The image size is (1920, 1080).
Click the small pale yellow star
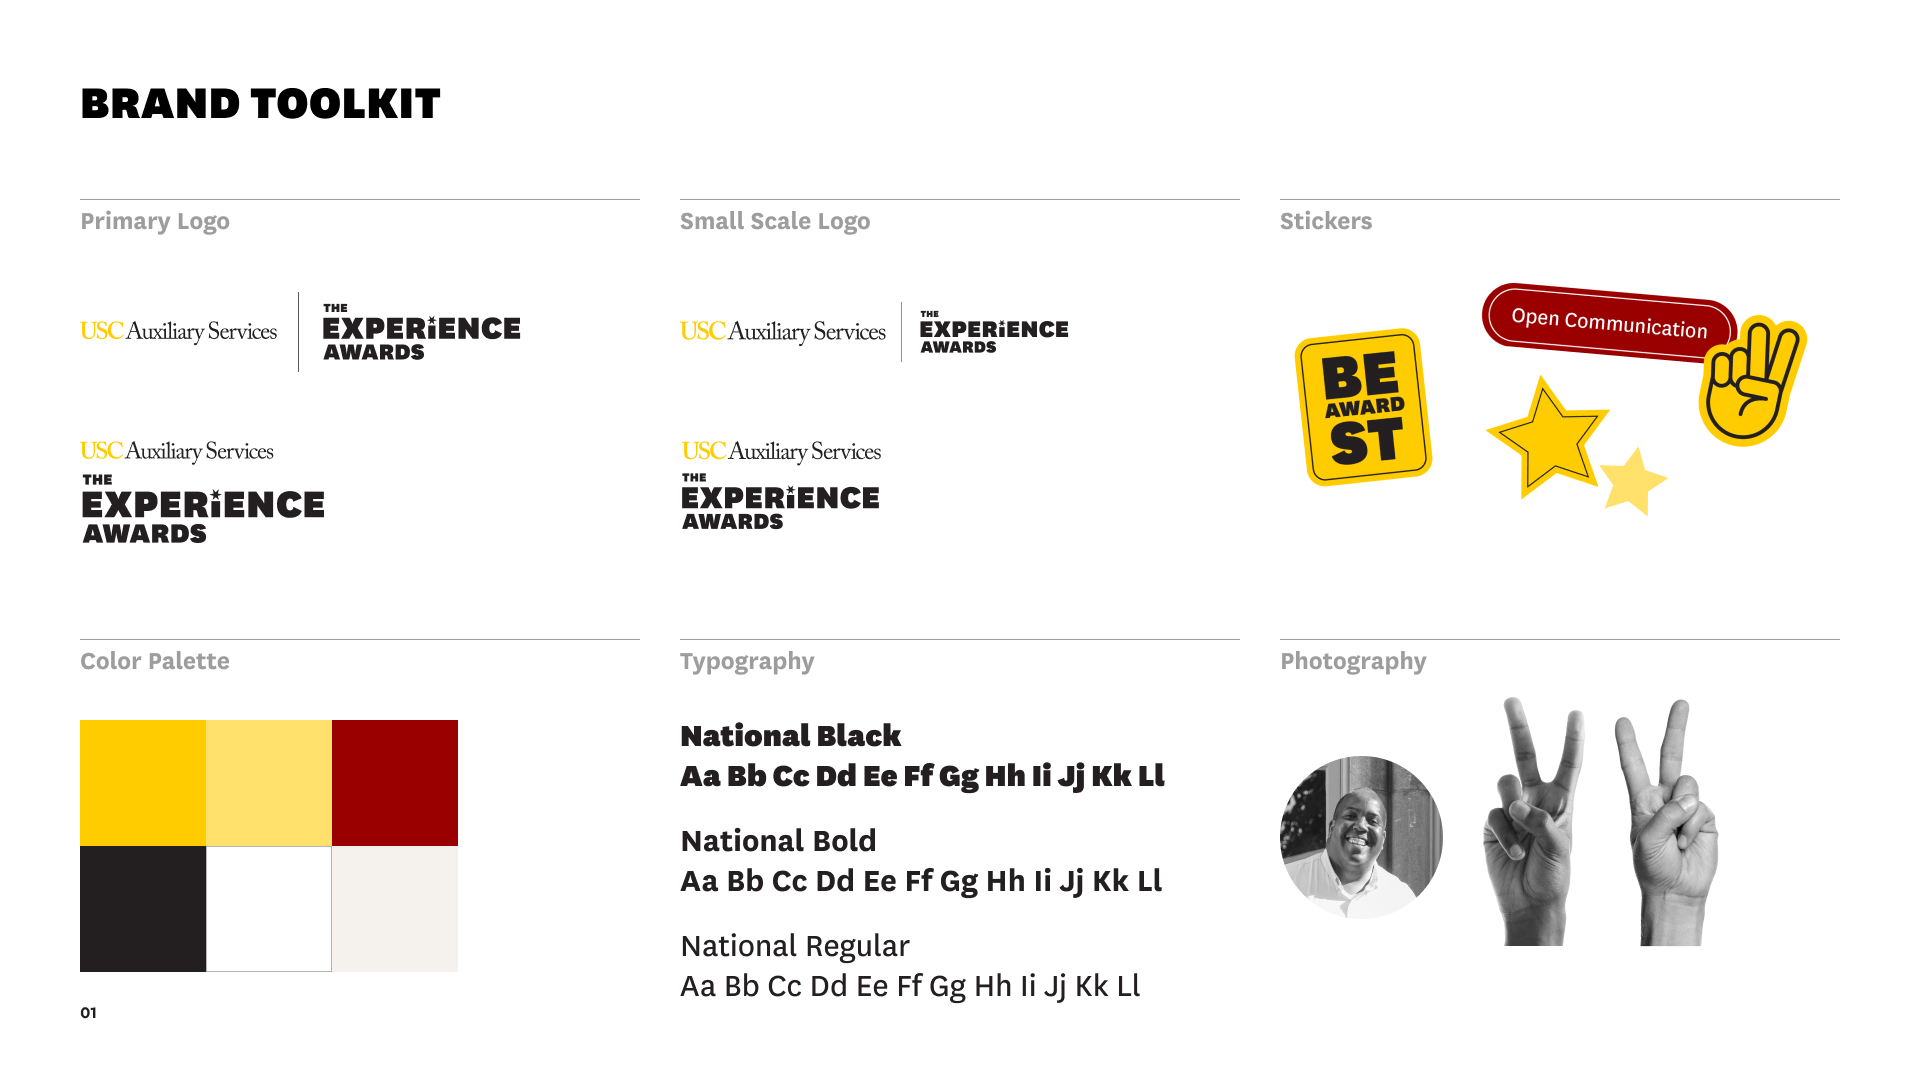[x=1633, y=482]
